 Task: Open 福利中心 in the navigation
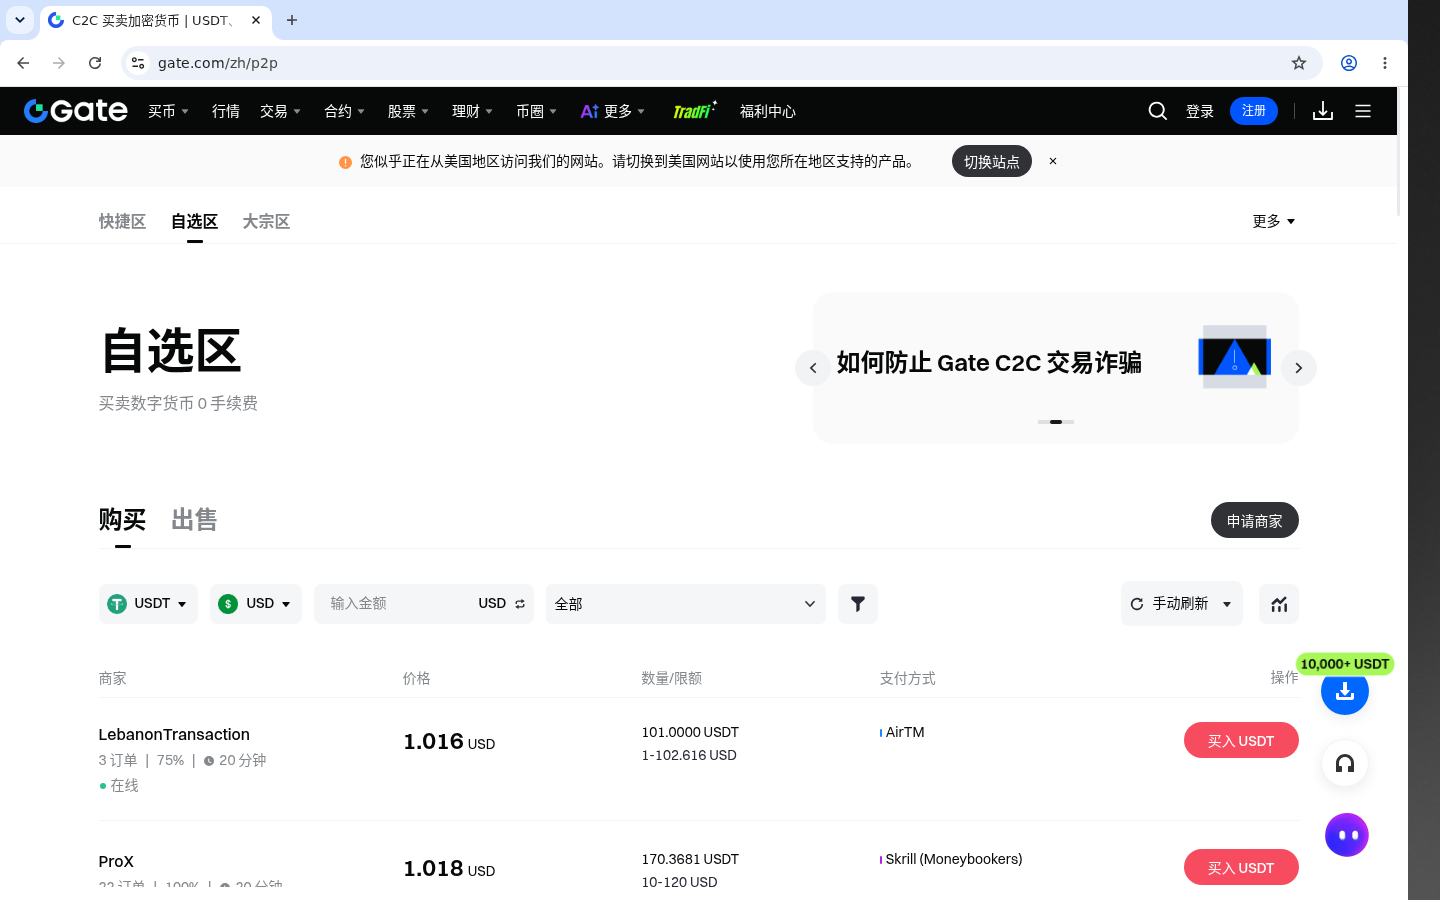768,111
